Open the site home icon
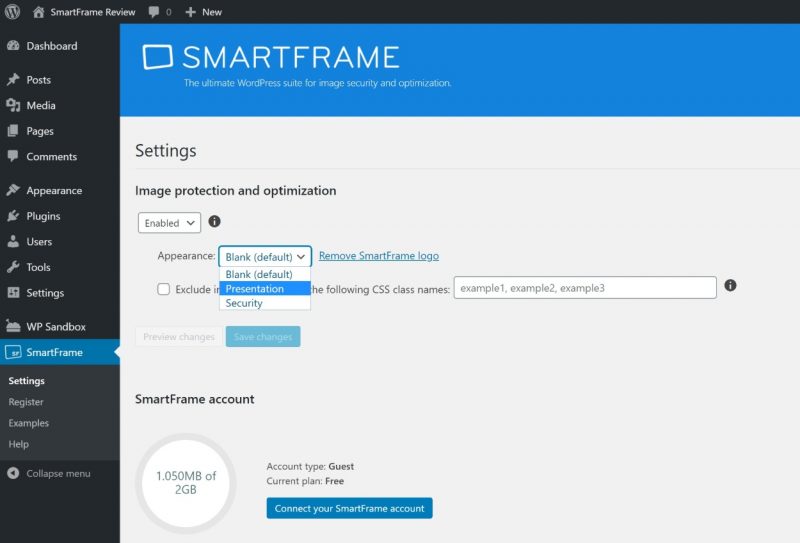The height and width of the screenshot is (543, 800). [38, 12]
